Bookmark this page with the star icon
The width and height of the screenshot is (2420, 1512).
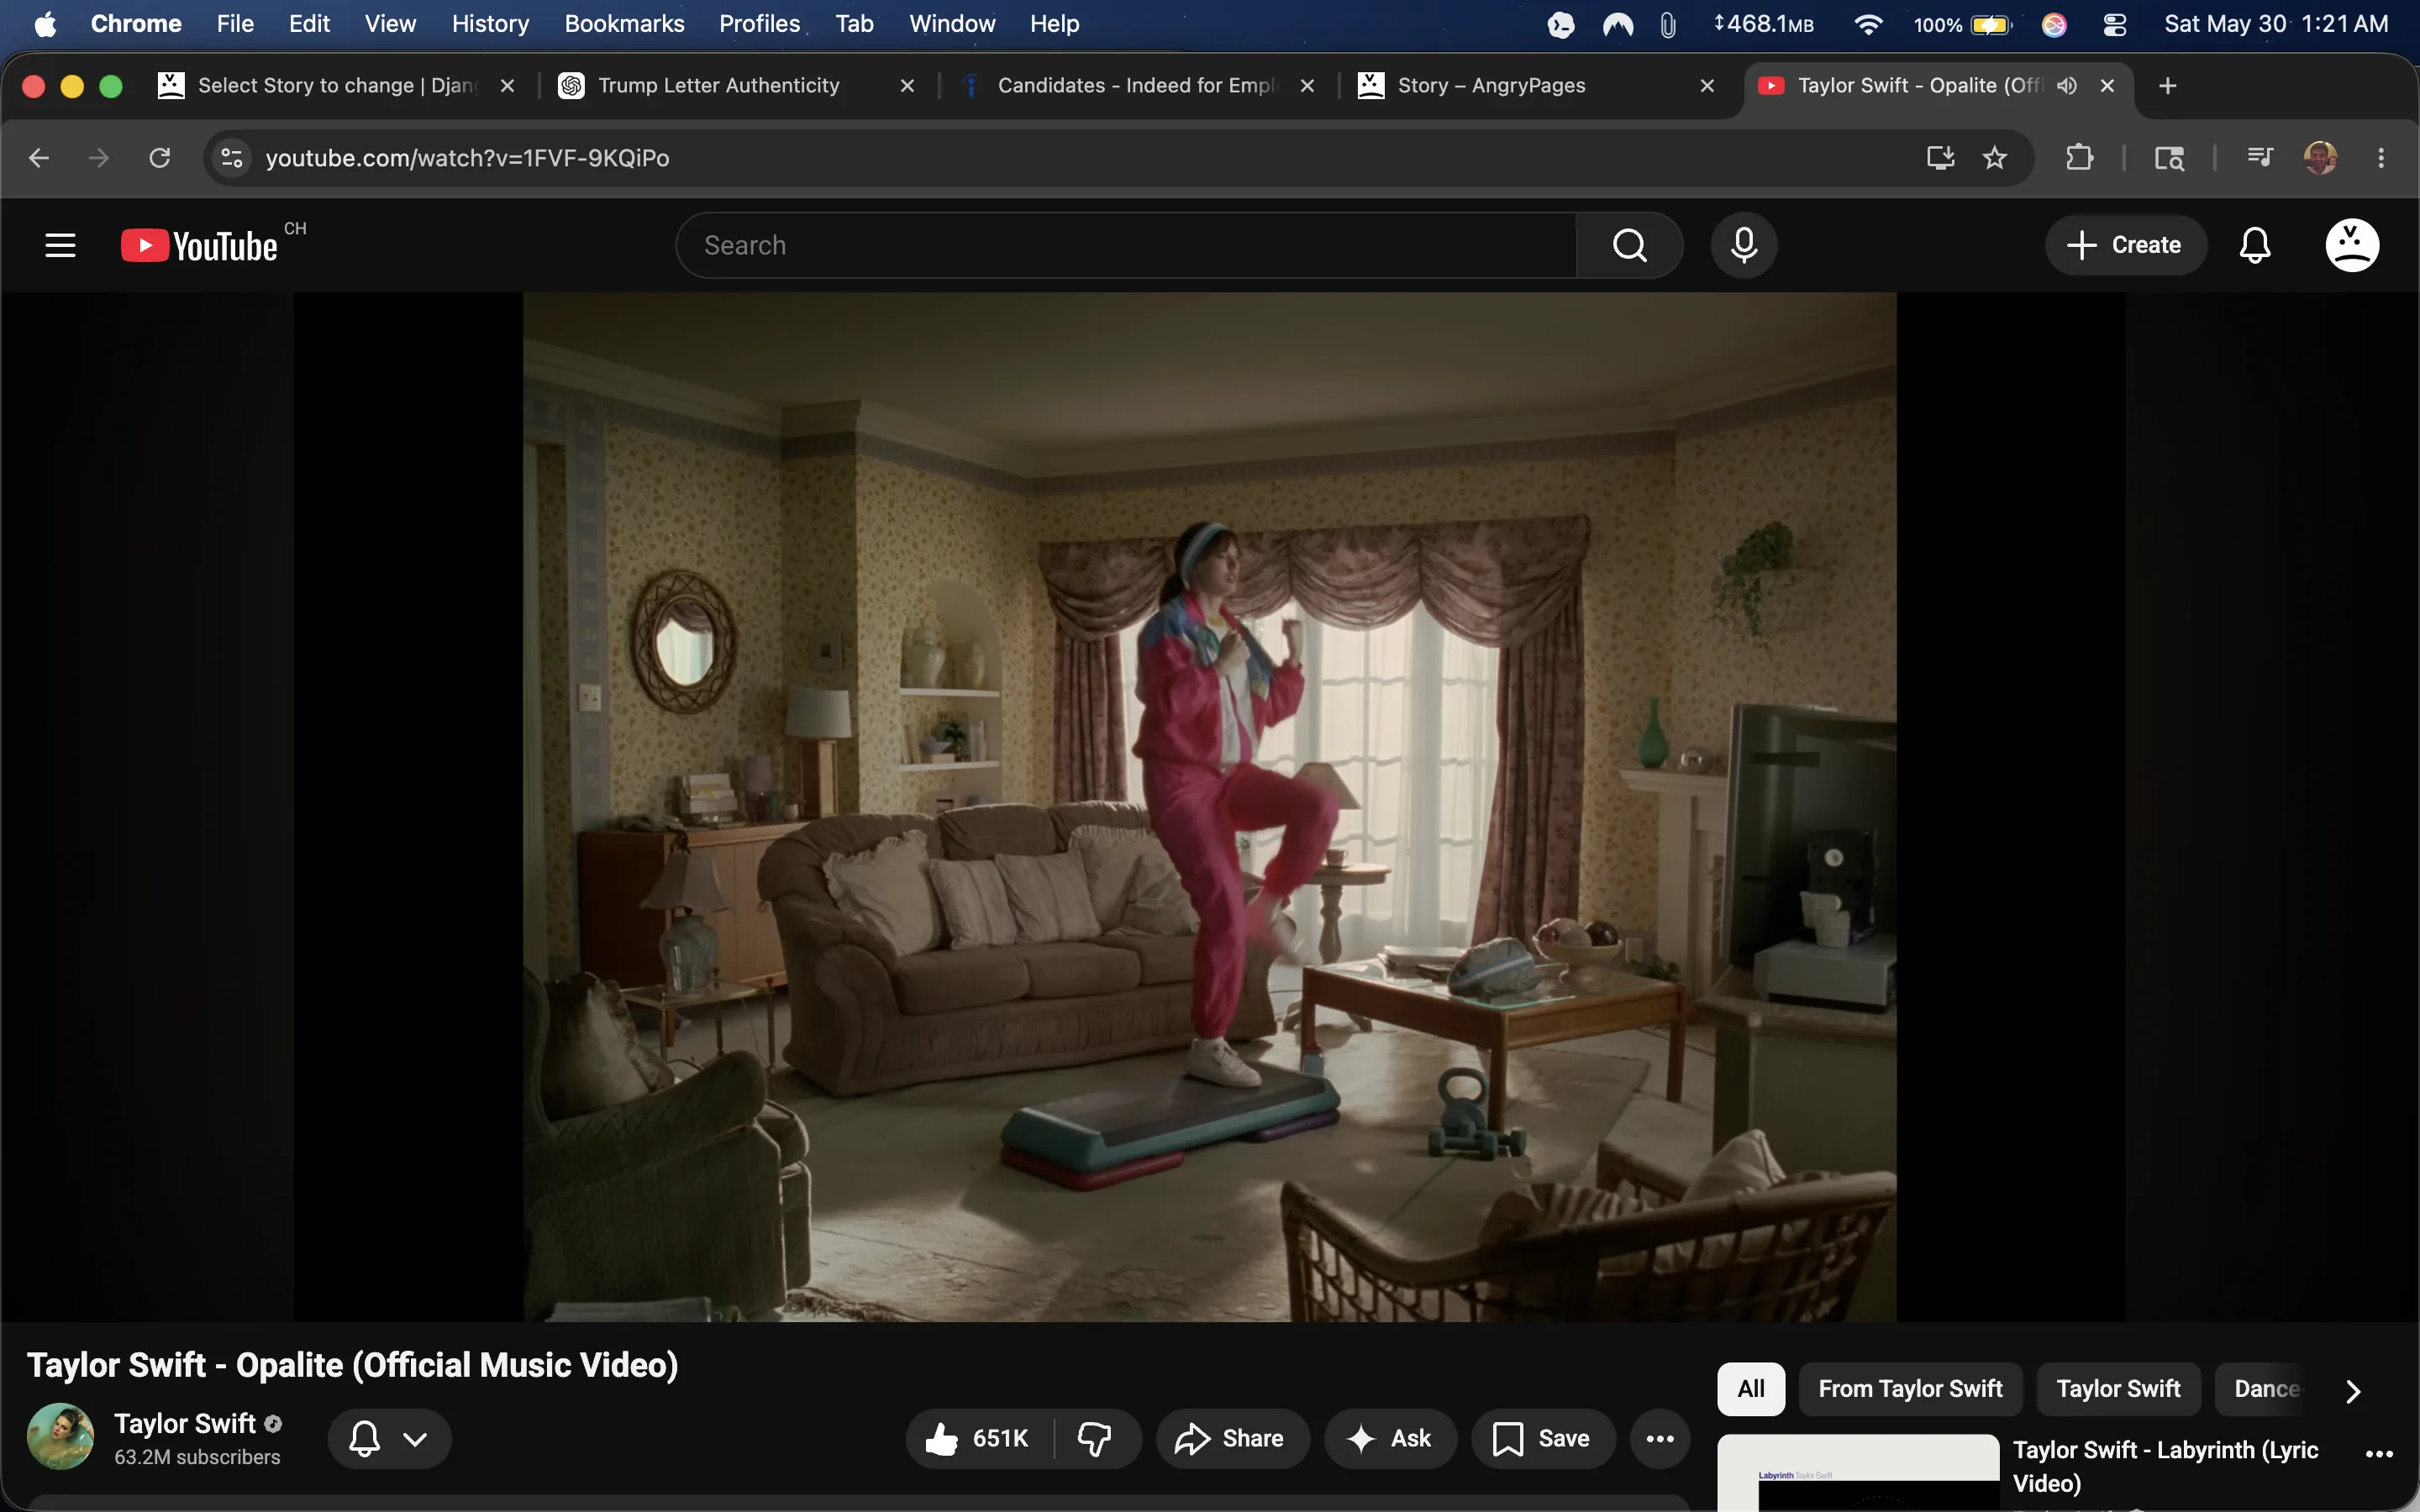tap(1995, 158)
